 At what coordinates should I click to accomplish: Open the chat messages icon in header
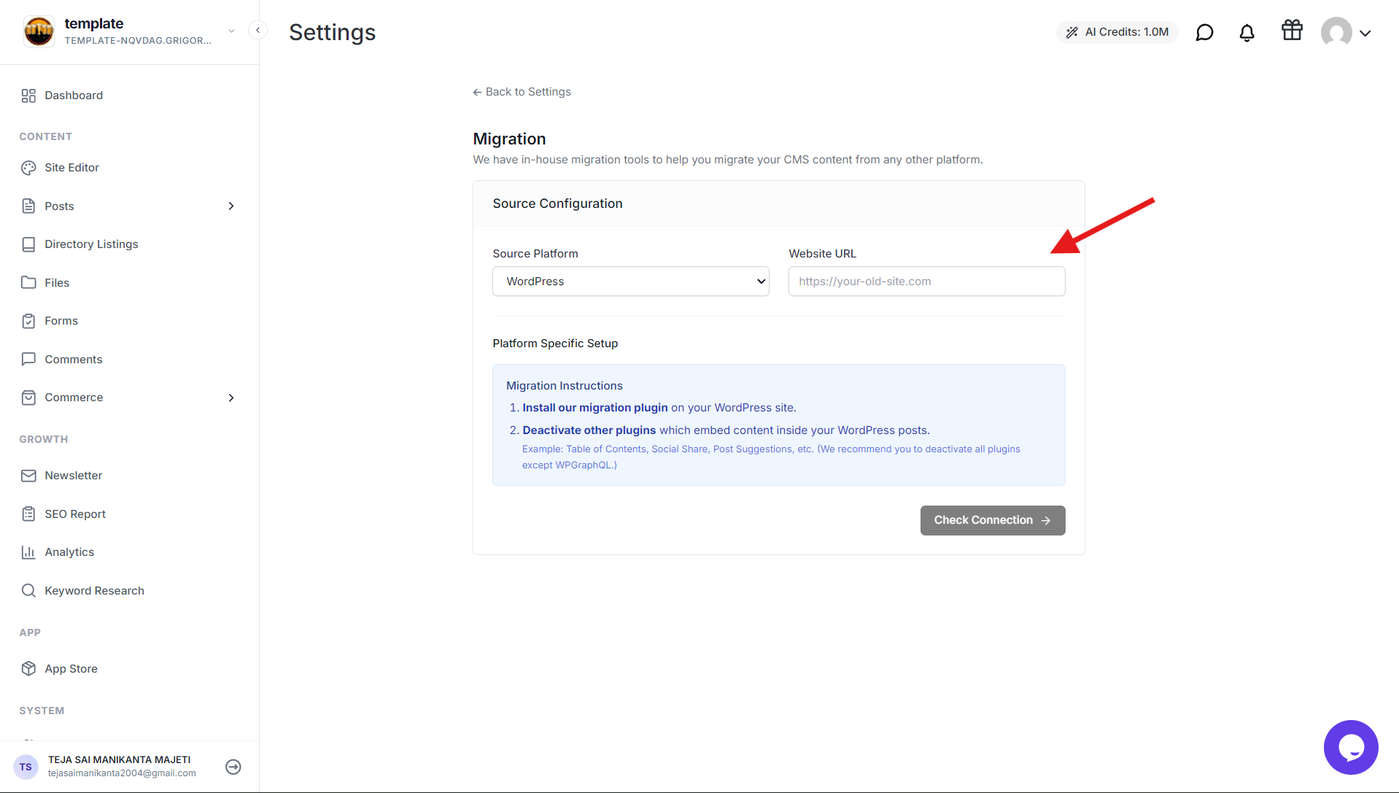pos(1205,33)
